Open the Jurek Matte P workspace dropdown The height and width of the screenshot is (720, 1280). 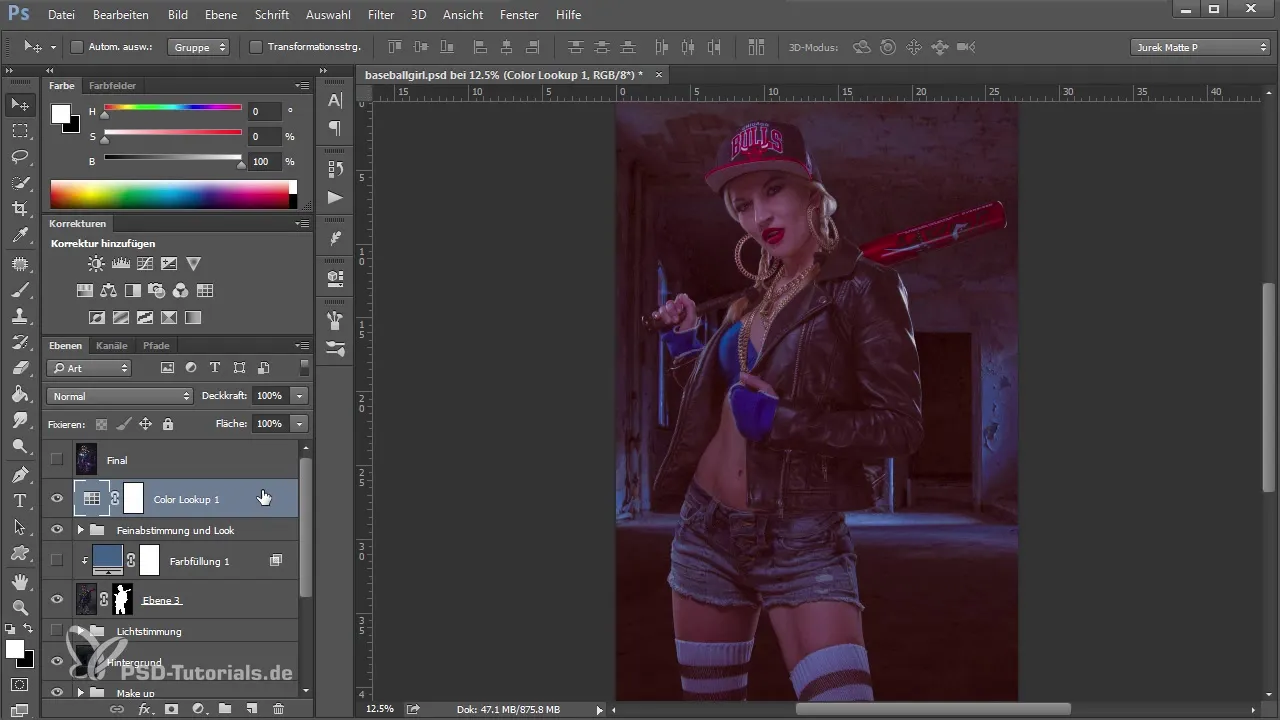[x=1200, y=47]
